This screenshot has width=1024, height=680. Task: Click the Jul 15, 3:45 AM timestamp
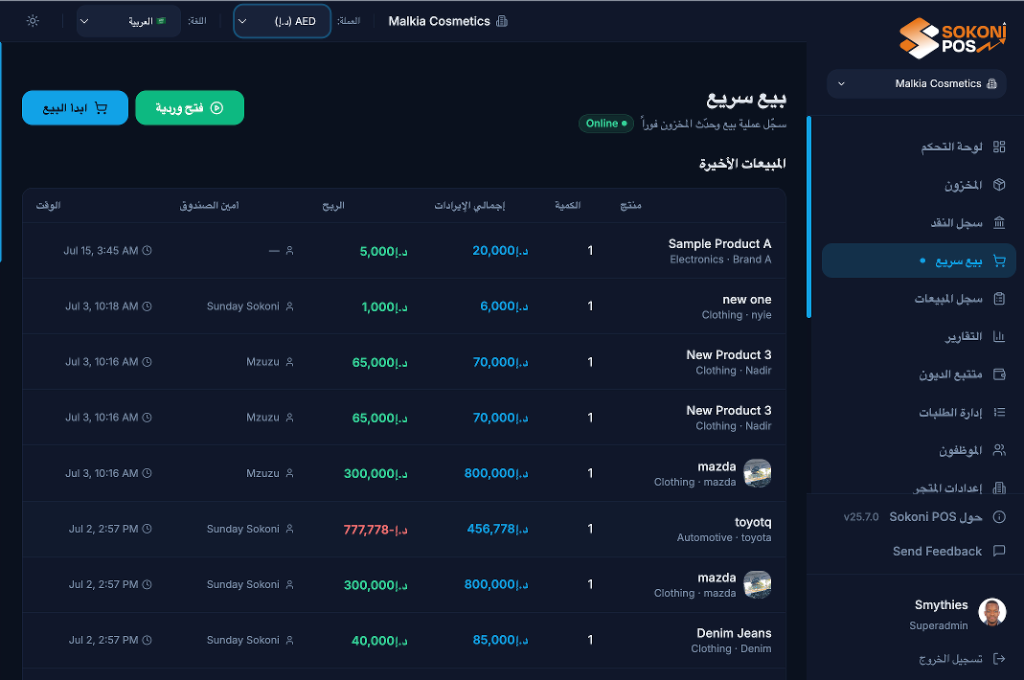(x=101, y=250)
